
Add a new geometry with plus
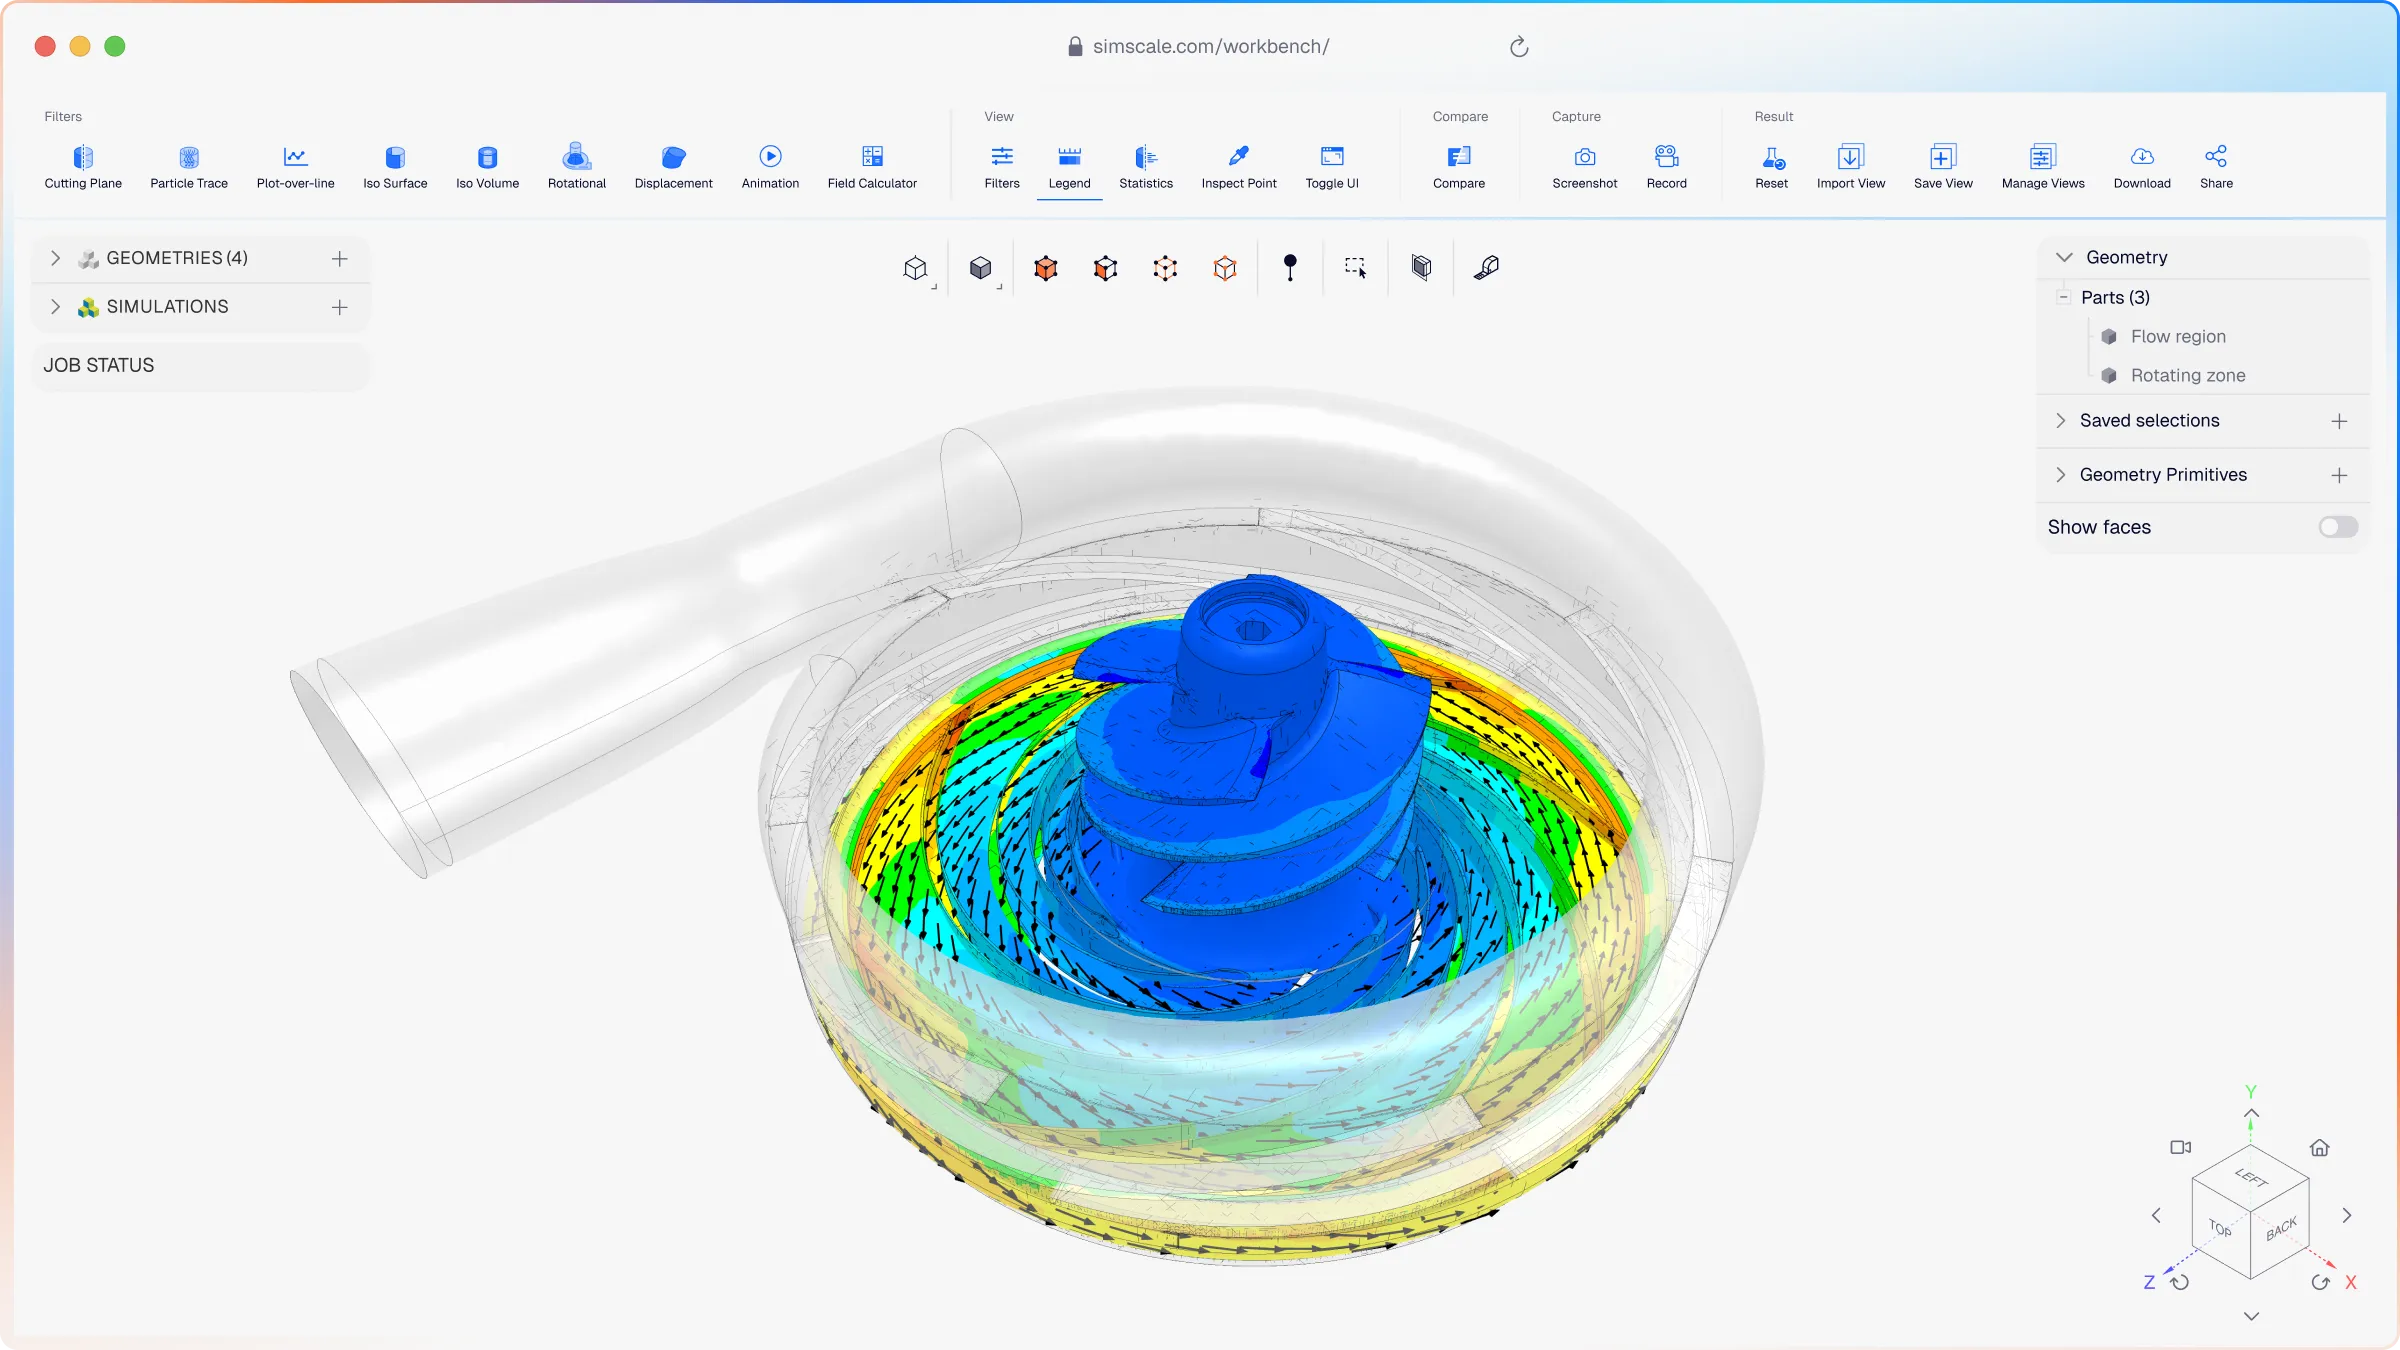tap(340, 259)
